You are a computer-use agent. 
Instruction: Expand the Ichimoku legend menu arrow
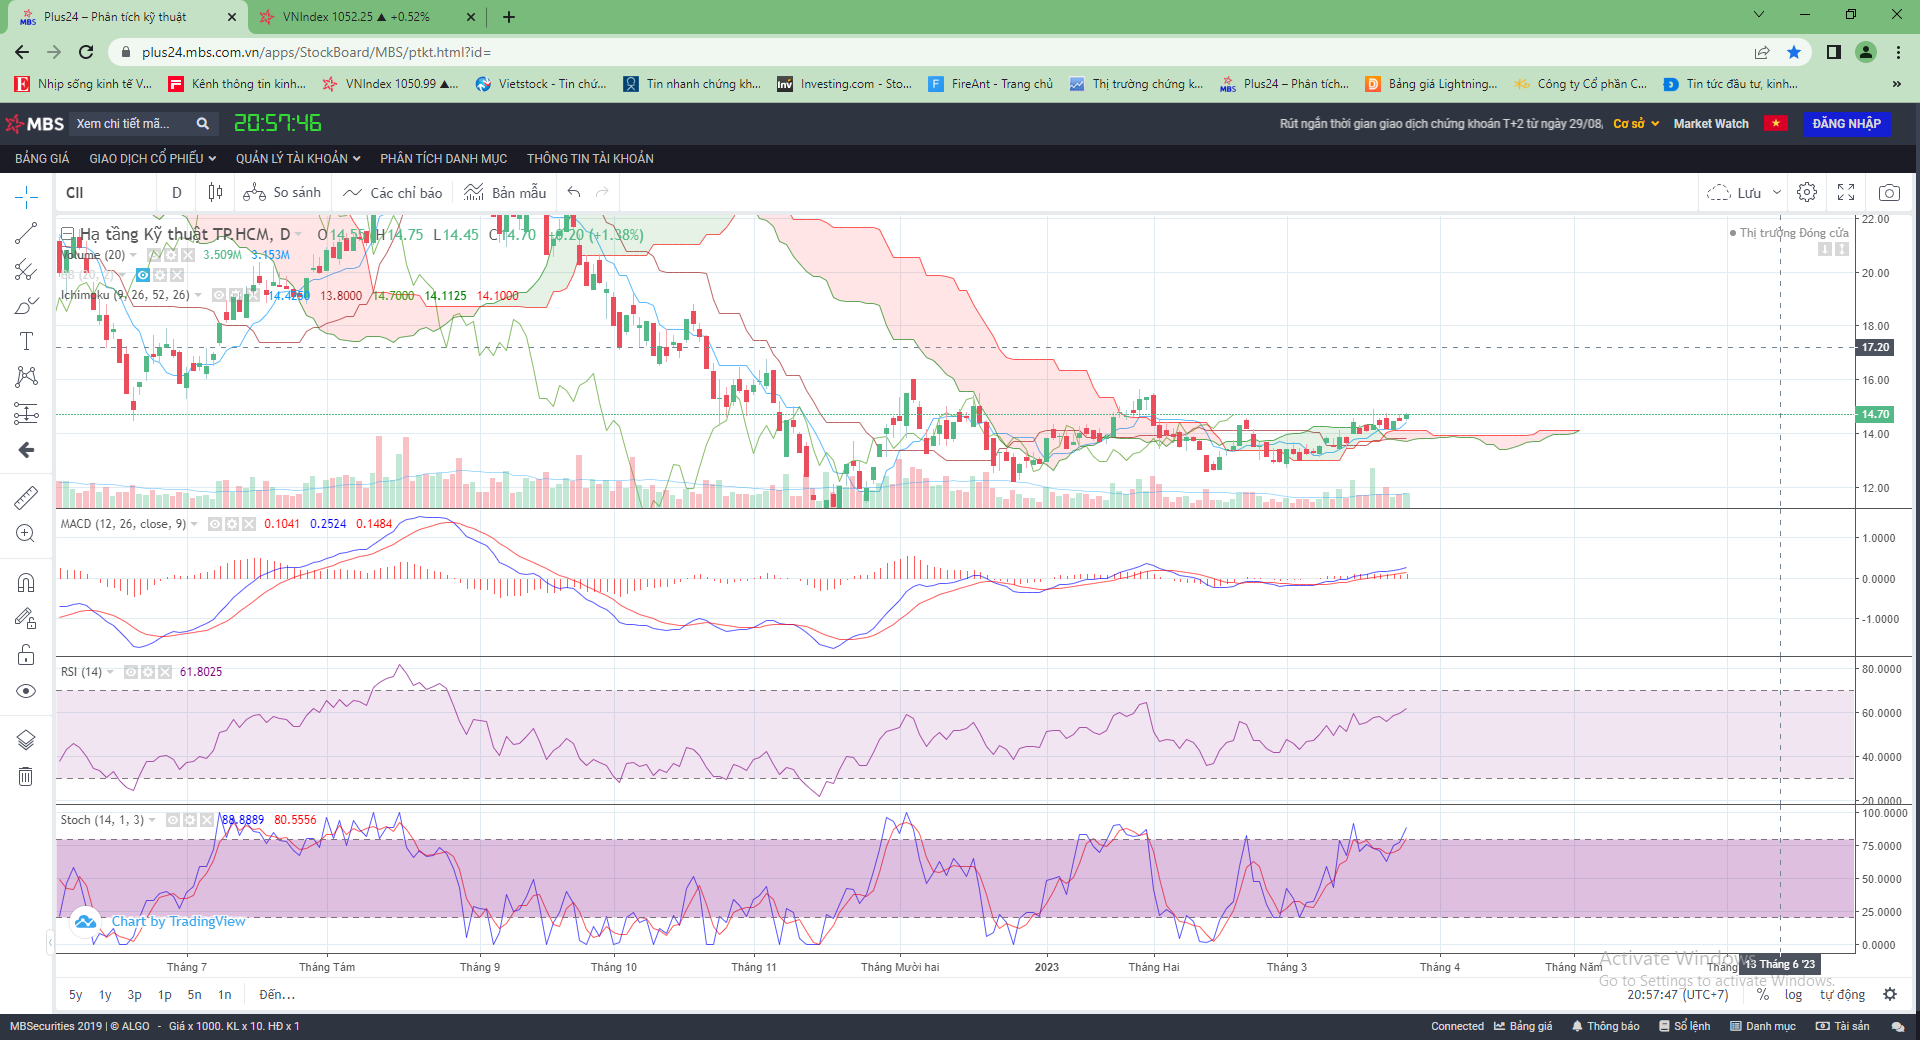[198, 295]
